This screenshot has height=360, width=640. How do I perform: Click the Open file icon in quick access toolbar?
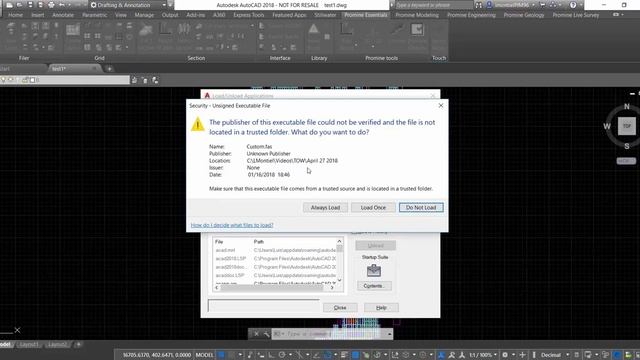pos(19,5)
